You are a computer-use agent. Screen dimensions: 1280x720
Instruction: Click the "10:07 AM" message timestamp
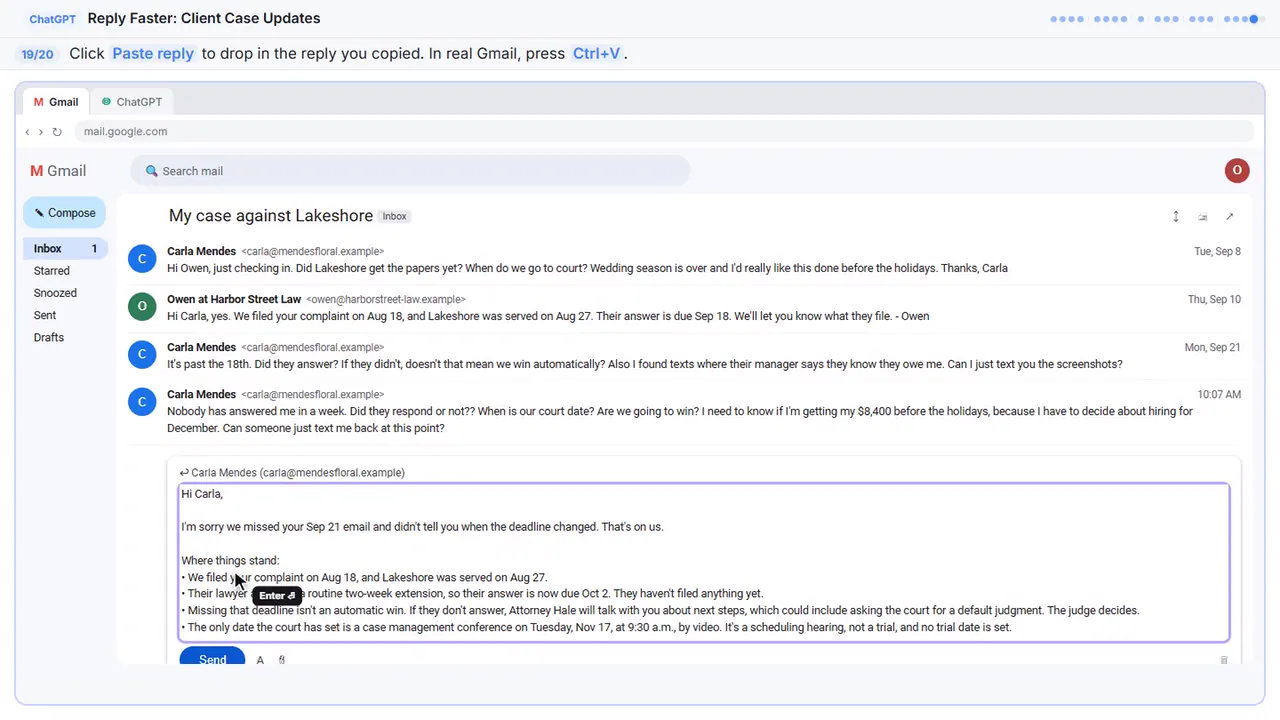click(x=1219, y=395)
